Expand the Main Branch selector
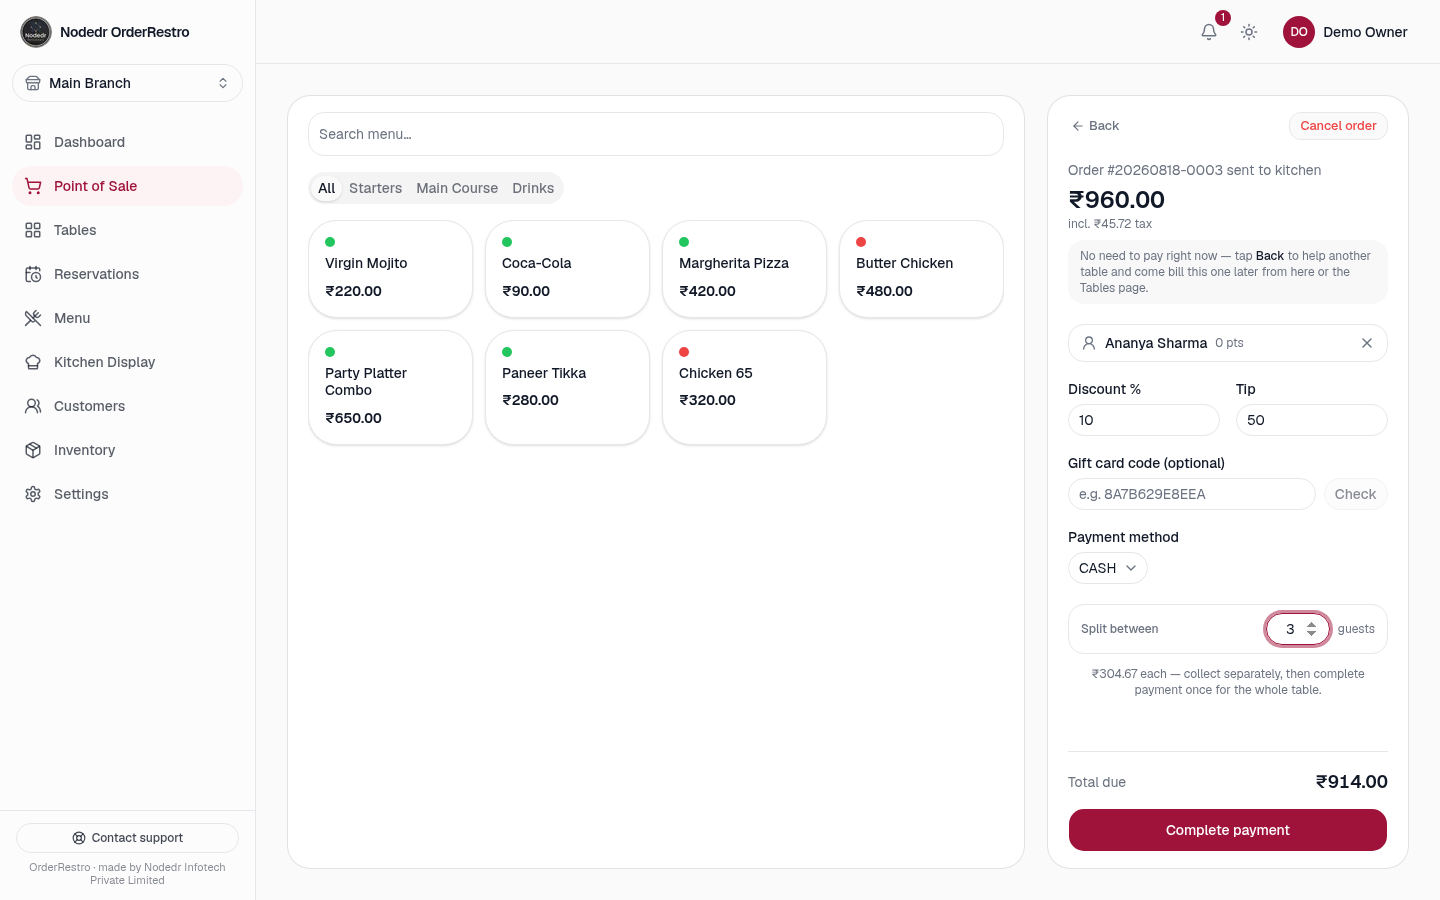Screen dimensions: 1440x900 click(x=127, y=83)
